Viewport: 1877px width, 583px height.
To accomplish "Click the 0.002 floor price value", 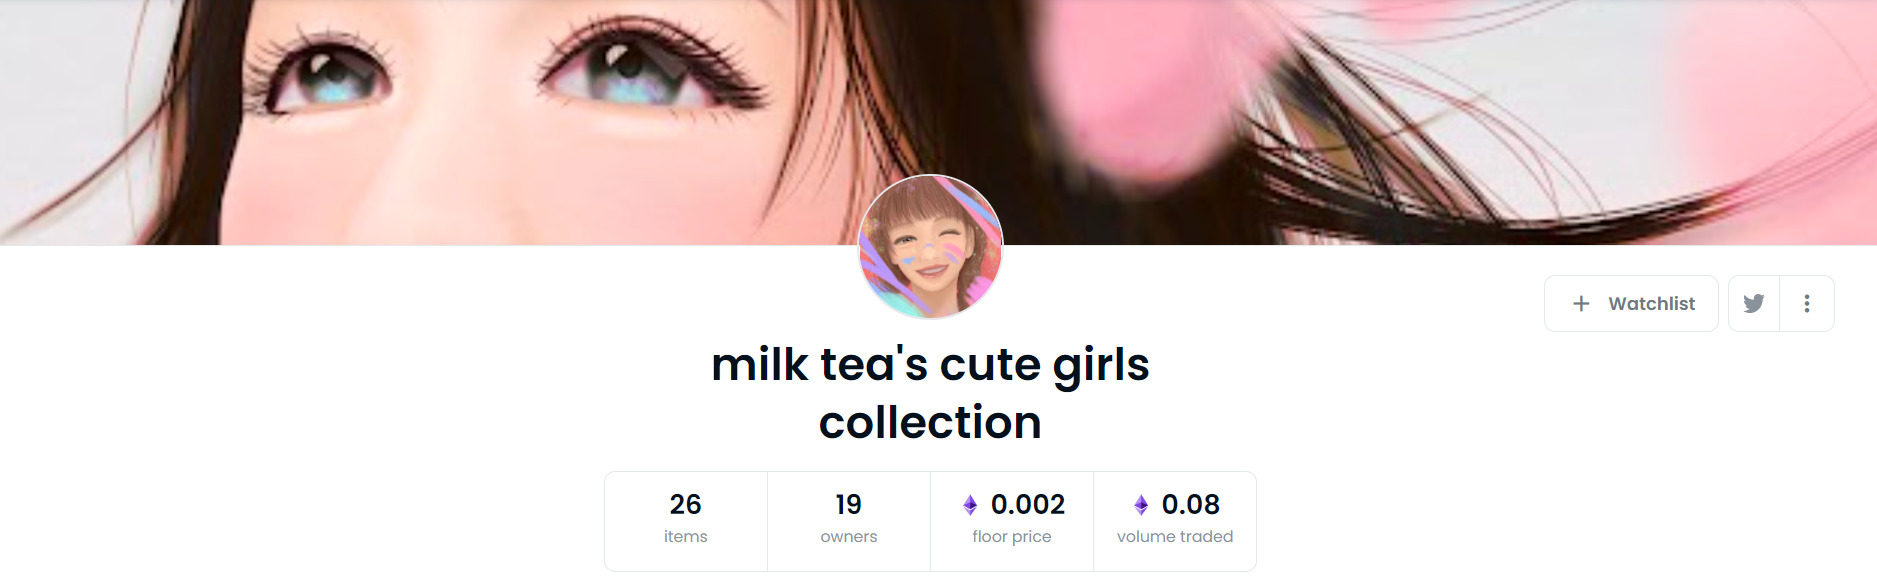I will click(x=1028, y=504).
